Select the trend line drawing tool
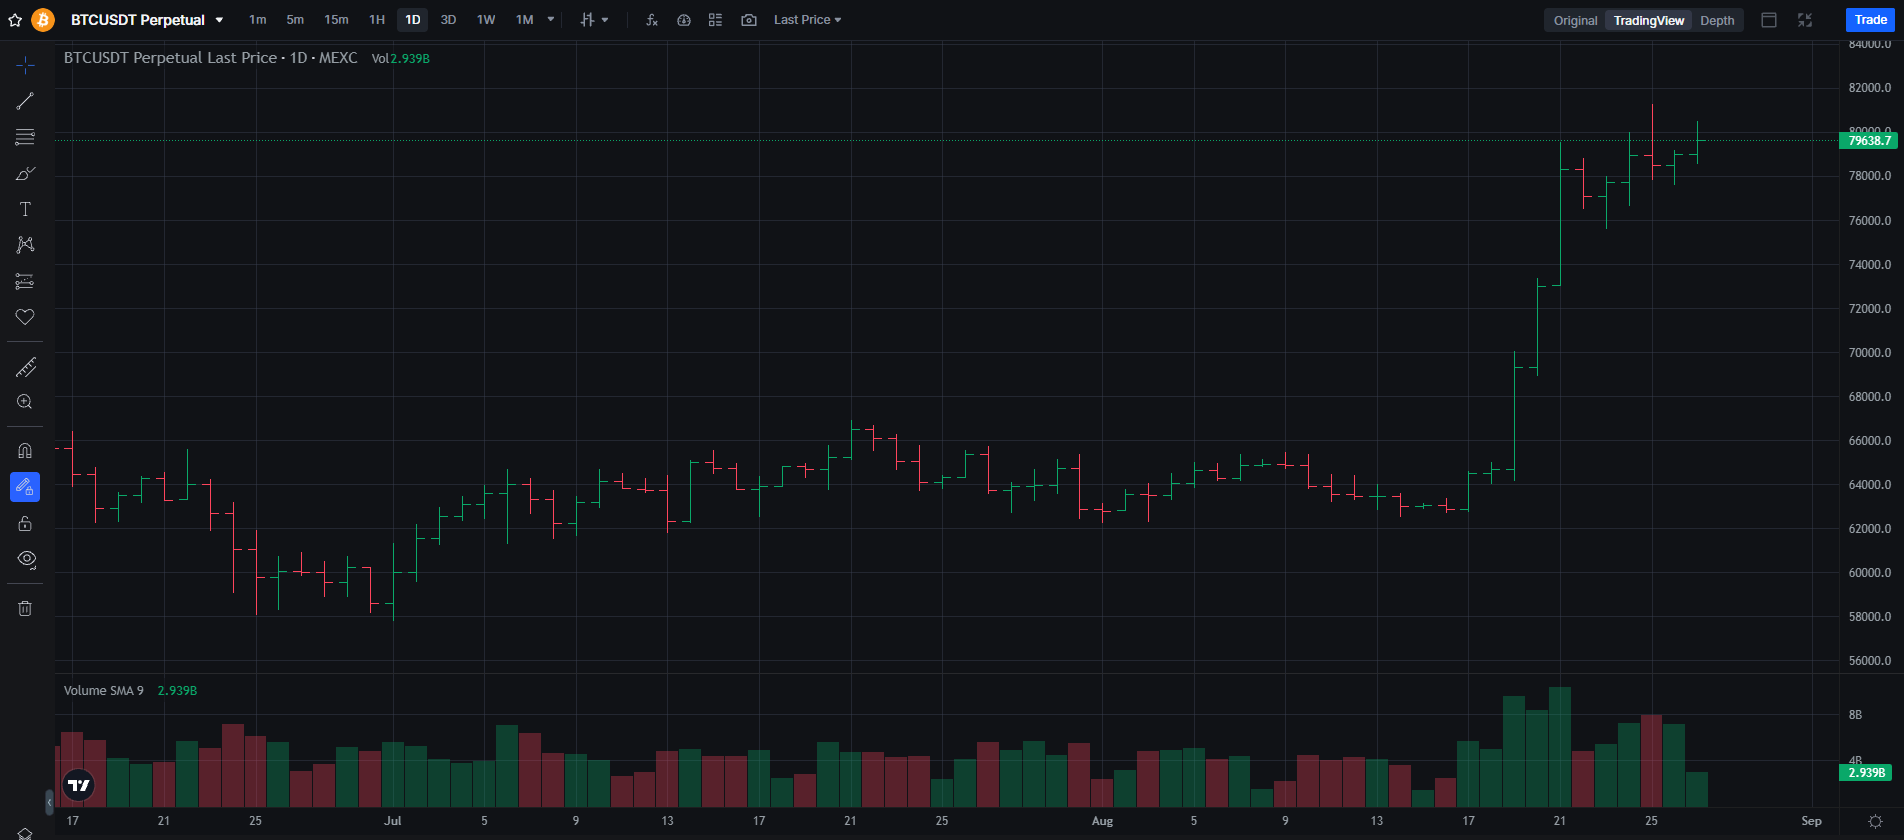The width and height of the screenshot is (1904, 840). point(25,101)
